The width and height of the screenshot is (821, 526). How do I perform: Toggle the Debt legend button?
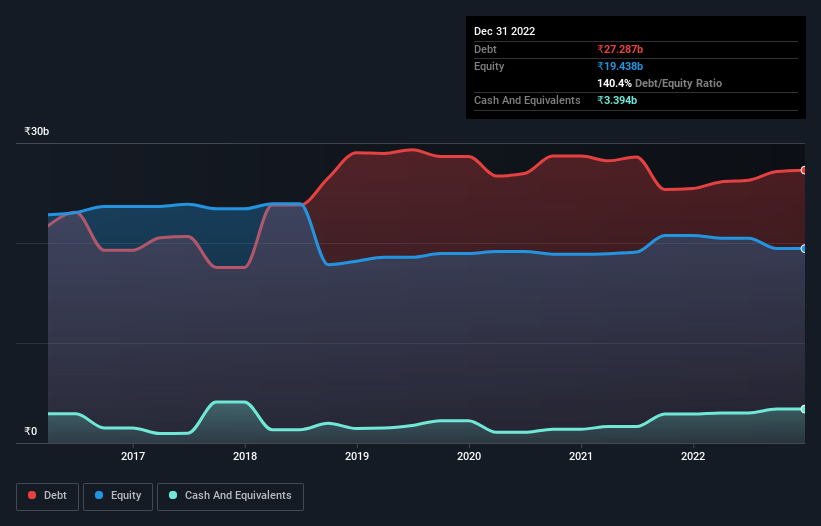pyautogui.click(x=48, y=496)
